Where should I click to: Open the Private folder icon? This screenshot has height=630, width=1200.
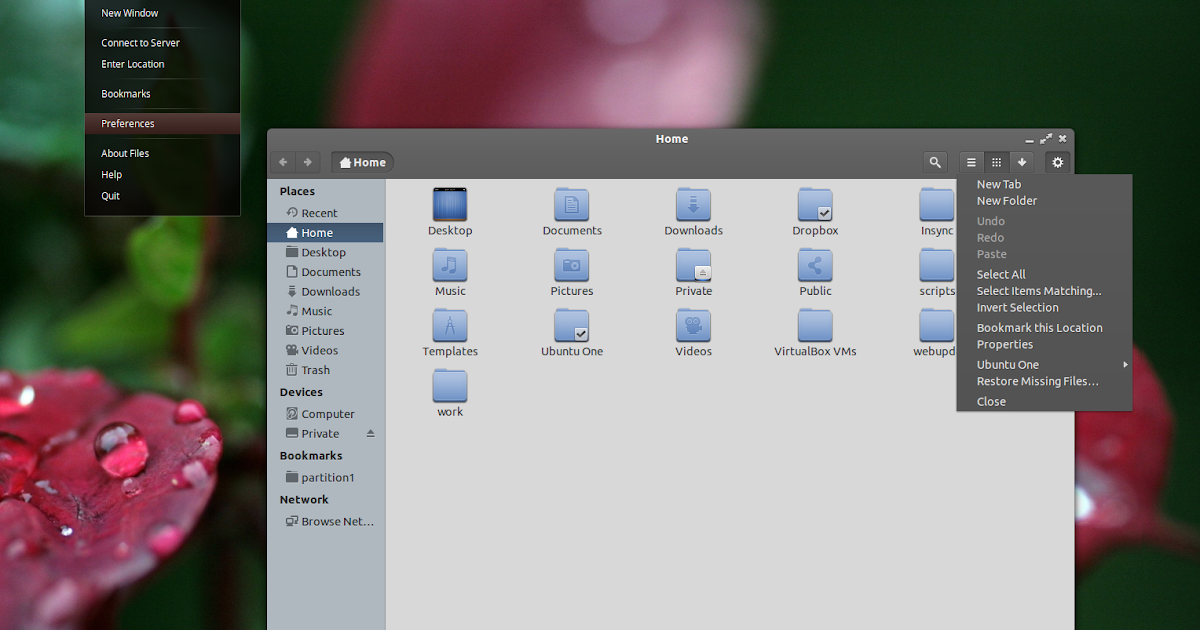(693, 265)
